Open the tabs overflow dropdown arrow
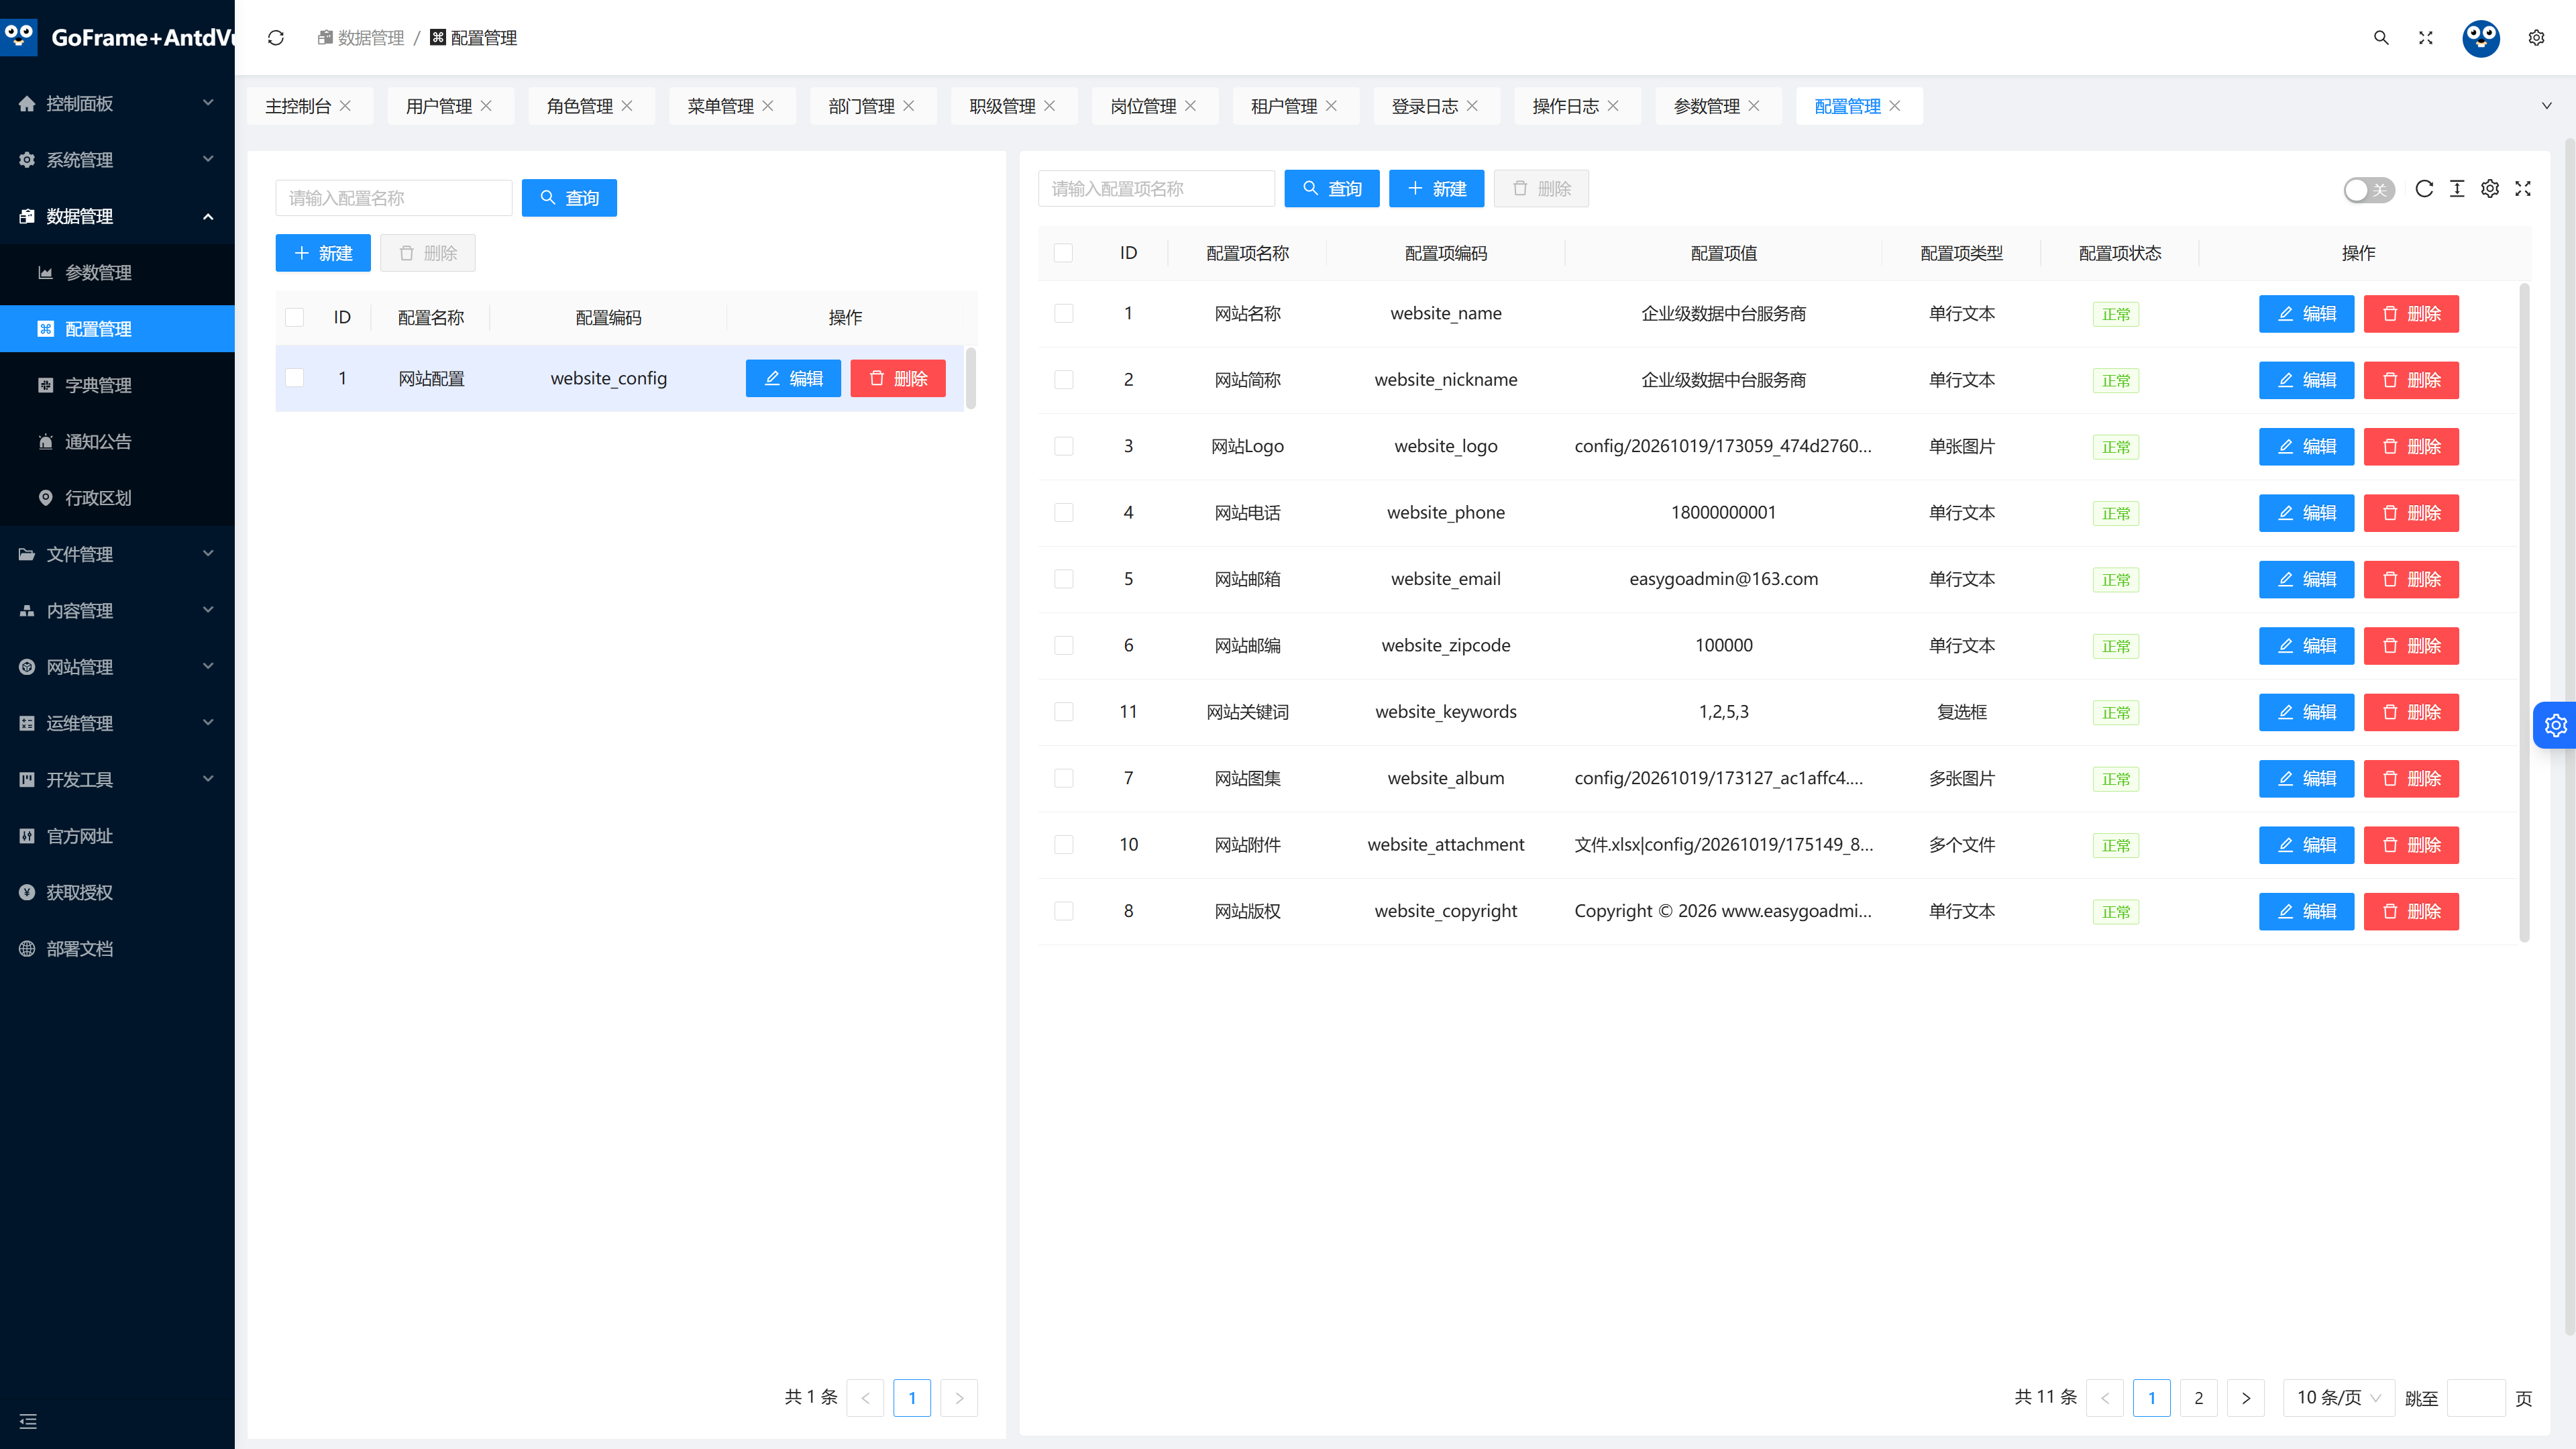Viewport: 2576px width, 1449px height. tap(2546, 106)
